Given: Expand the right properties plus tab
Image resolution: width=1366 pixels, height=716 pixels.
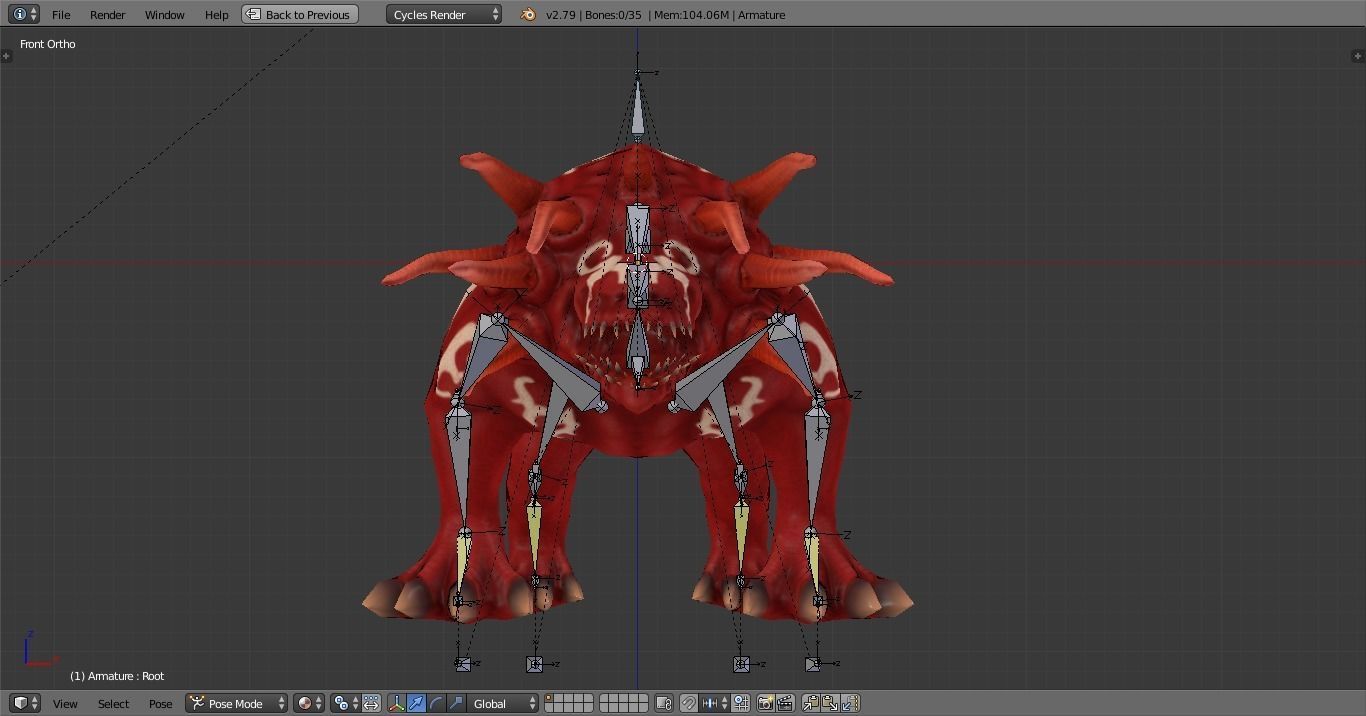Looking at the screenshot, I should (1358, 55).
